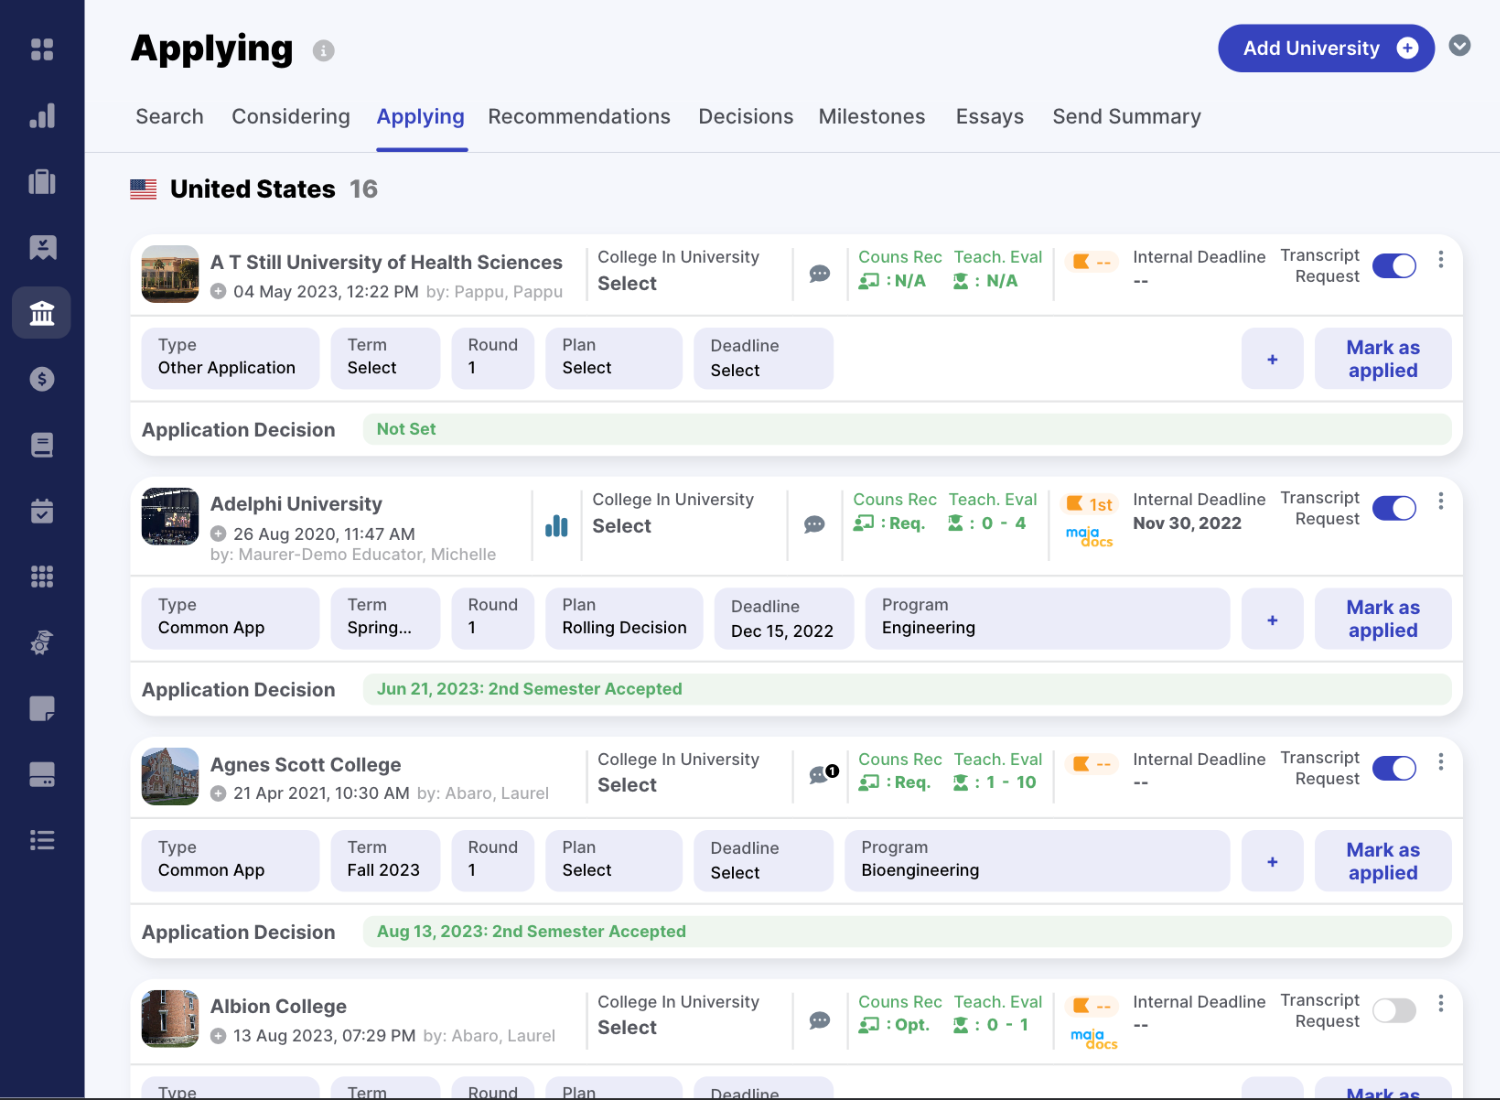Select Term dropdown showing Fall 2023
This screenshot has width=1500, height=1100.
coord(385,860)
